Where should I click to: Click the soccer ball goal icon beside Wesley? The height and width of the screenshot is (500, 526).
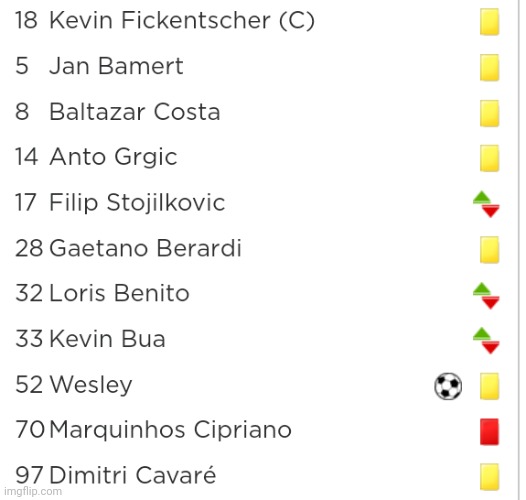448,386
